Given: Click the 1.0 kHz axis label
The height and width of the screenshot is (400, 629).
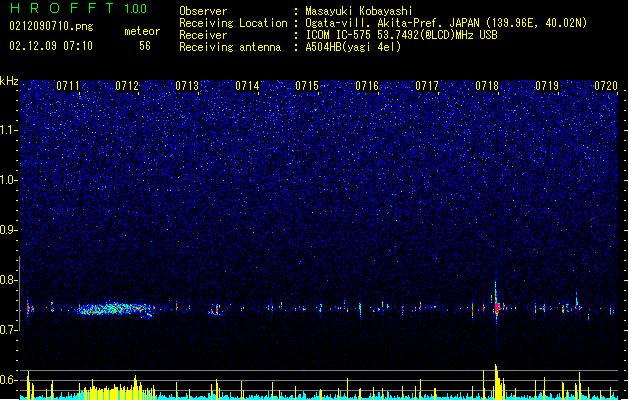Looking at the screenshot, I should [9, 180].
